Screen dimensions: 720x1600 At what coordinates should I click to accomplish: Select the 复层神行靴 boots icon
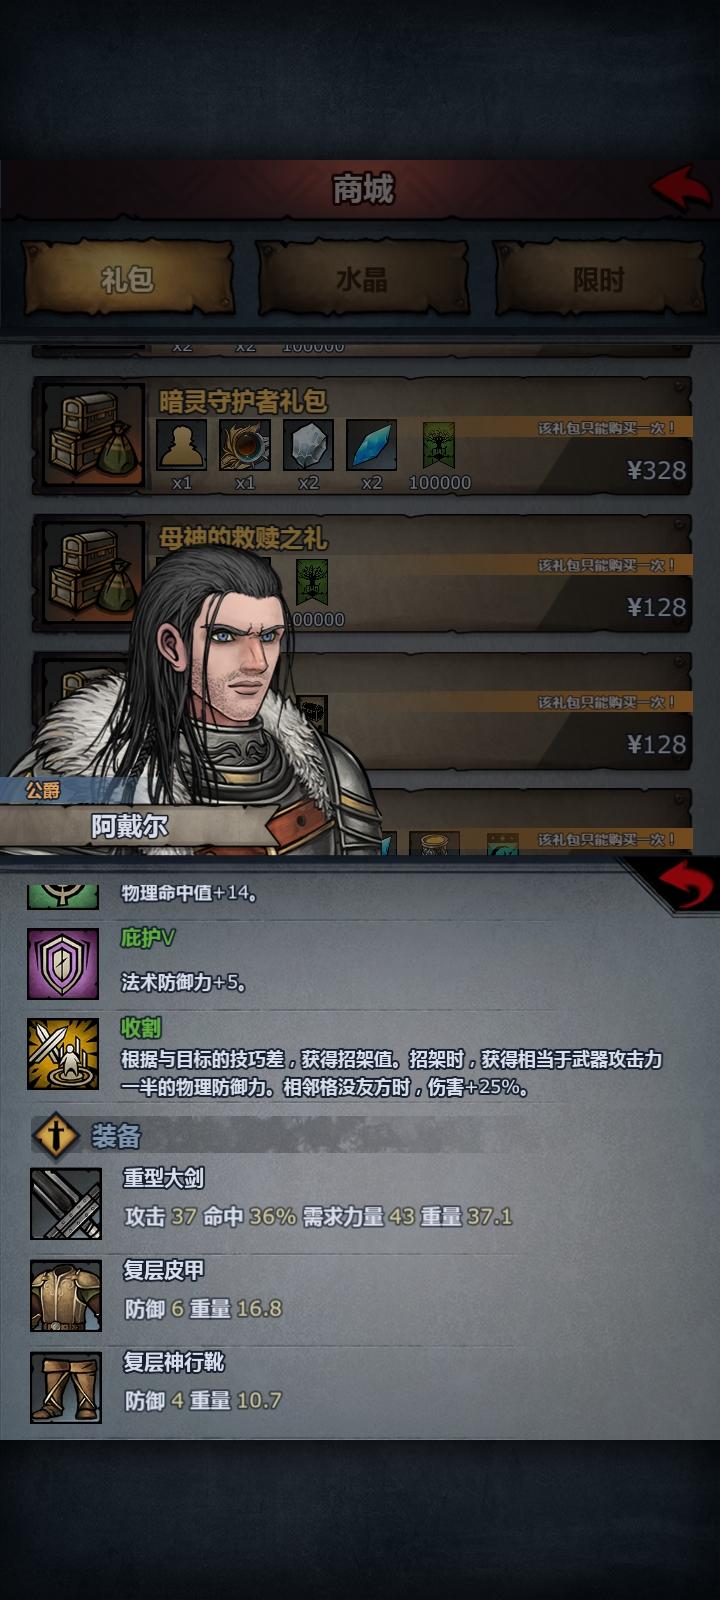click(x=66, y=1387)
